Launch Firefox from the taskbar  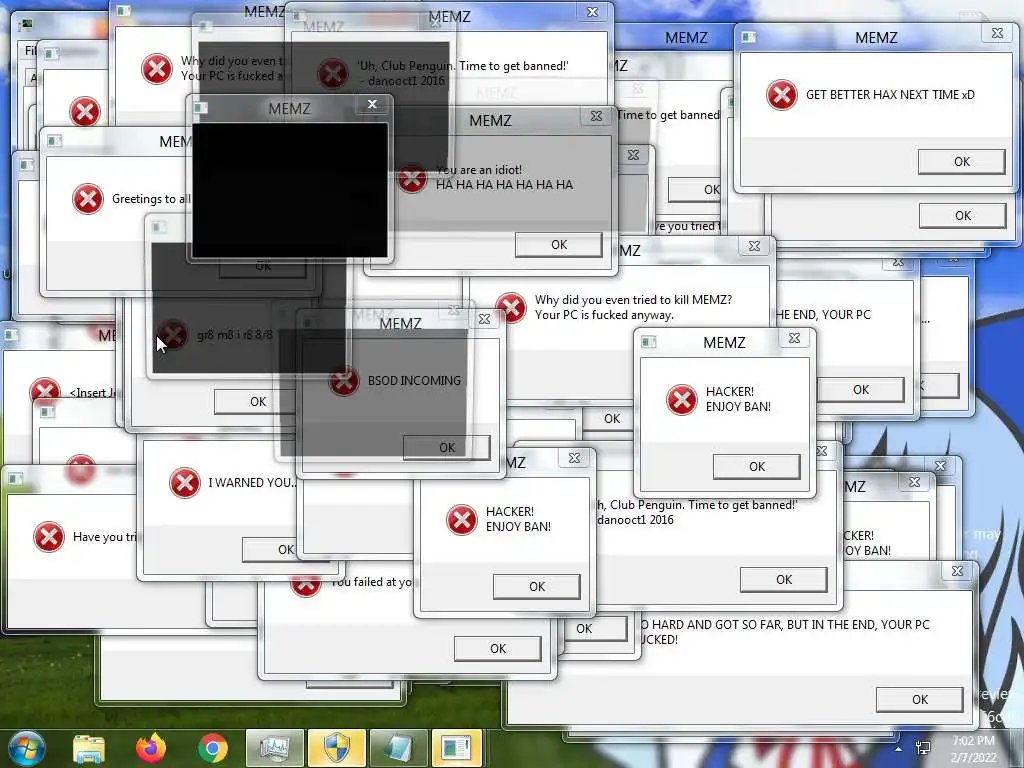[151, 748]
